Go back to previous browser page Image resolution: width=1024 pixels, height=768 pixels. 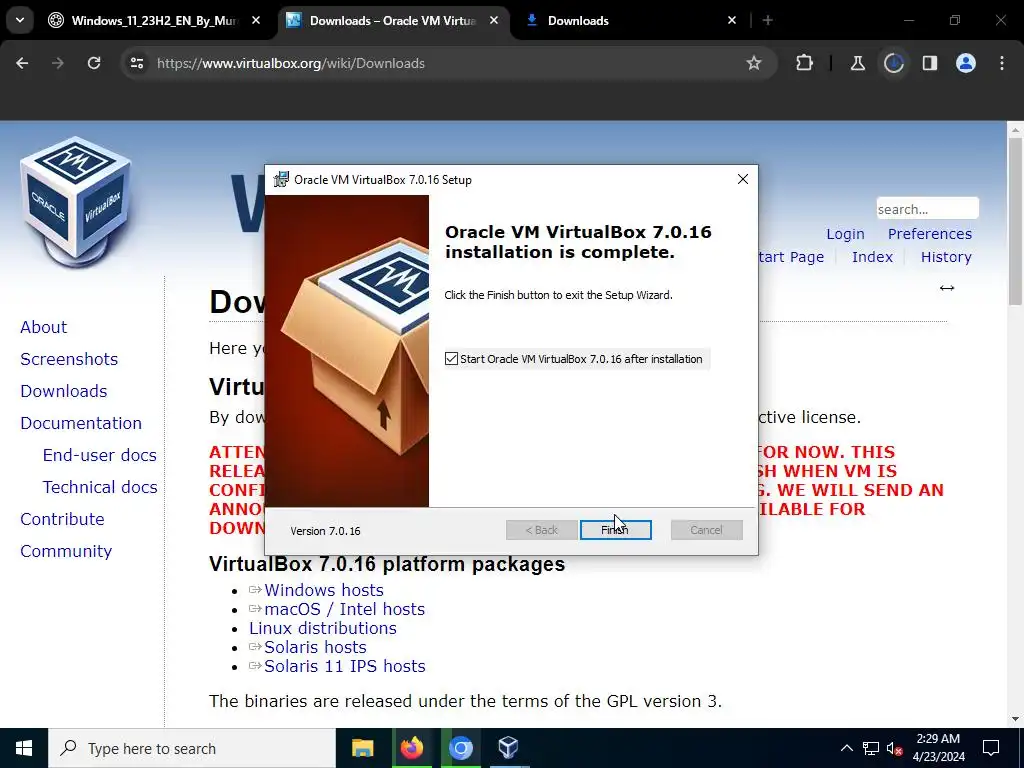[22, 63]
